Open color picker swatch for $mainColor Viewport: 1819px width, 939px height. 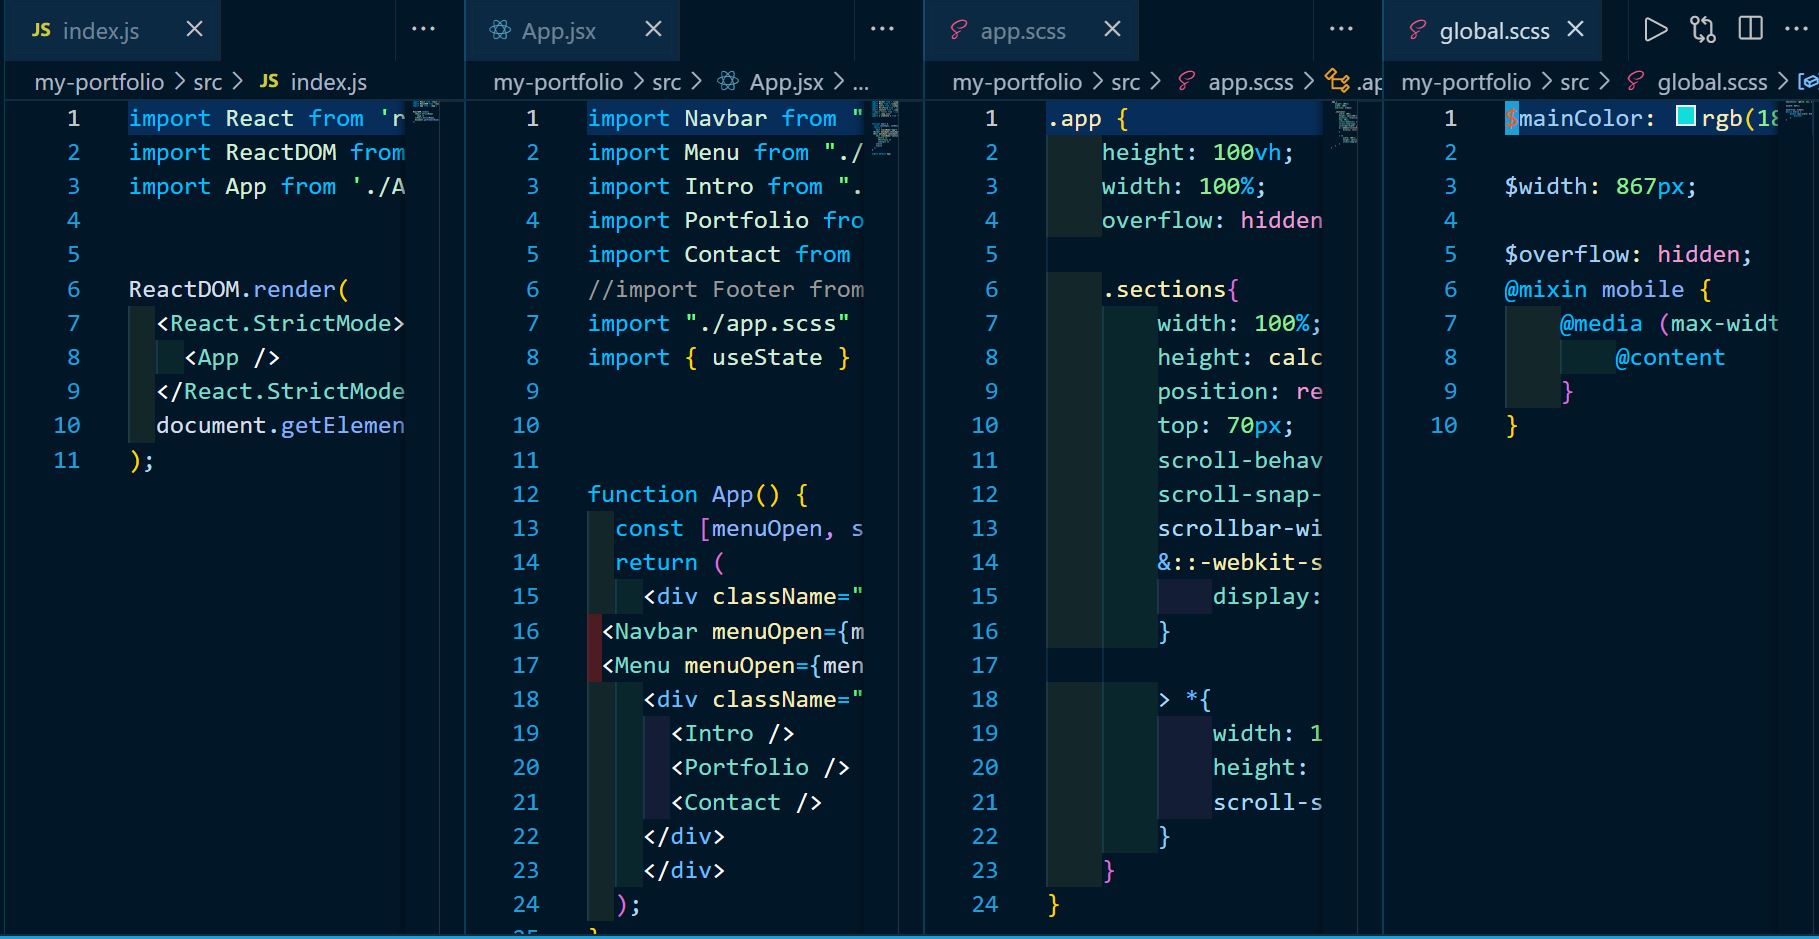pyautogui.click(x=1685, y=117)
